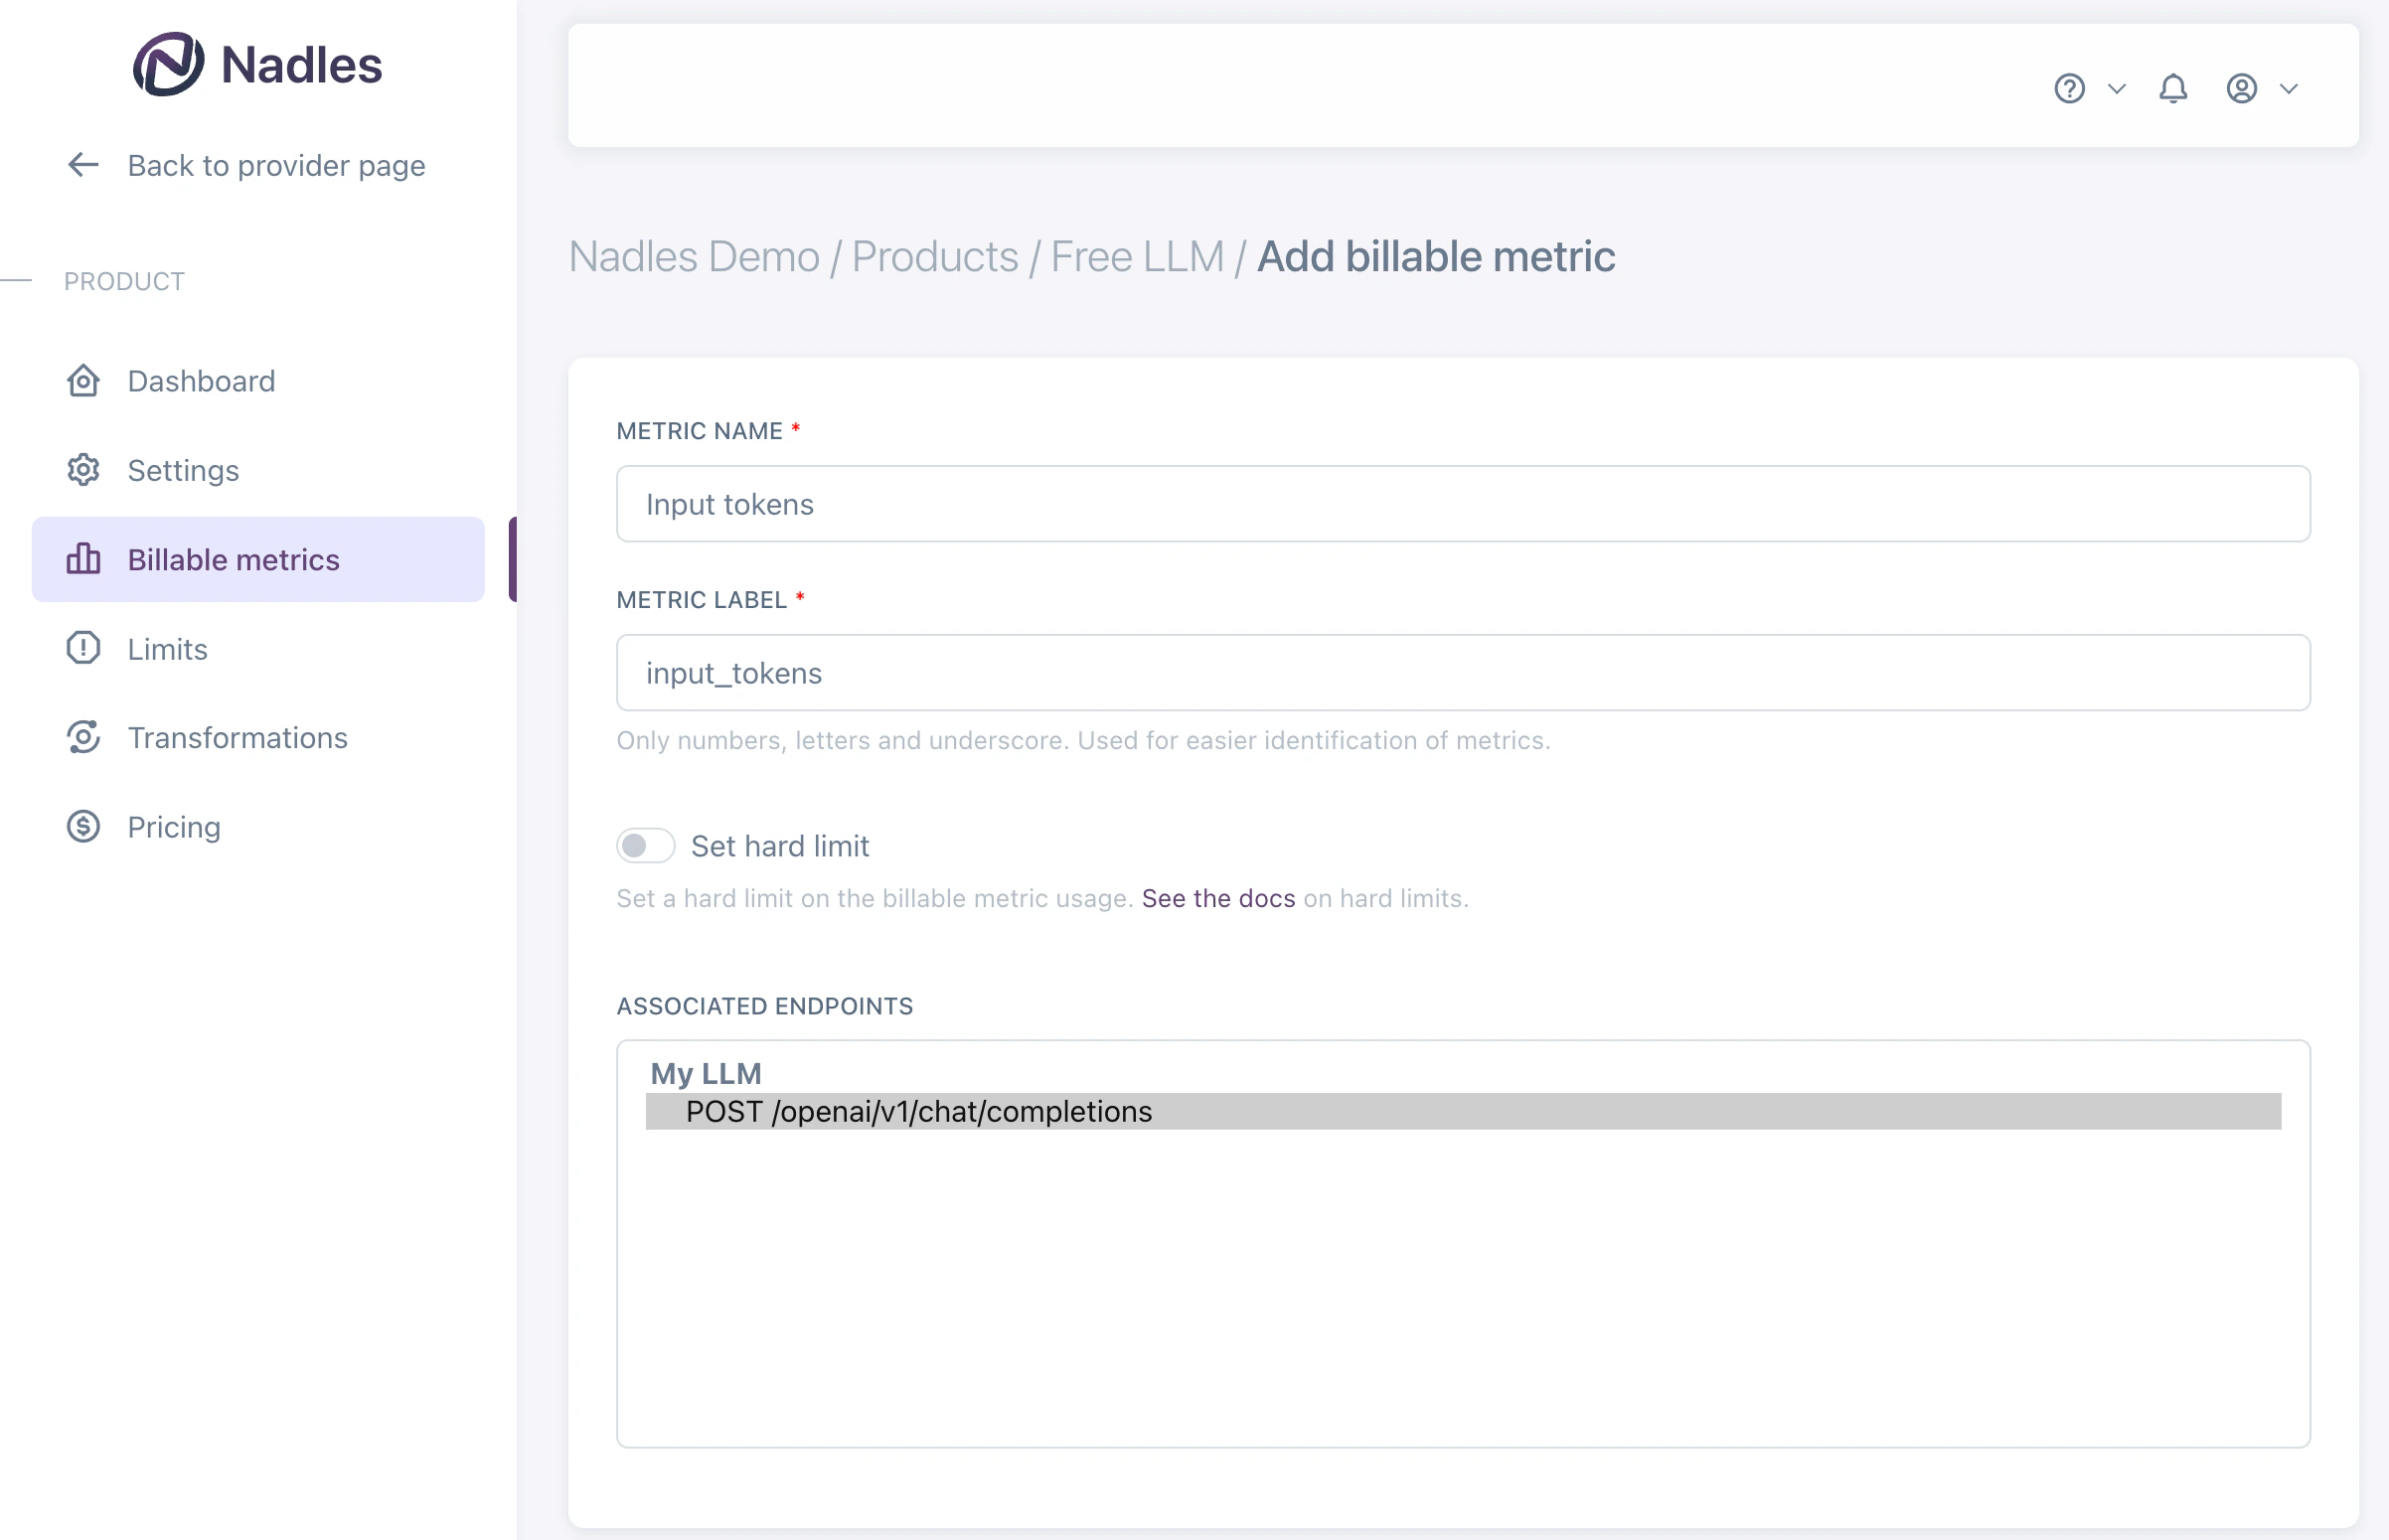
Task: Select the POST /openai/v1/chat/completions endpoint
Action: [918, 1111]
